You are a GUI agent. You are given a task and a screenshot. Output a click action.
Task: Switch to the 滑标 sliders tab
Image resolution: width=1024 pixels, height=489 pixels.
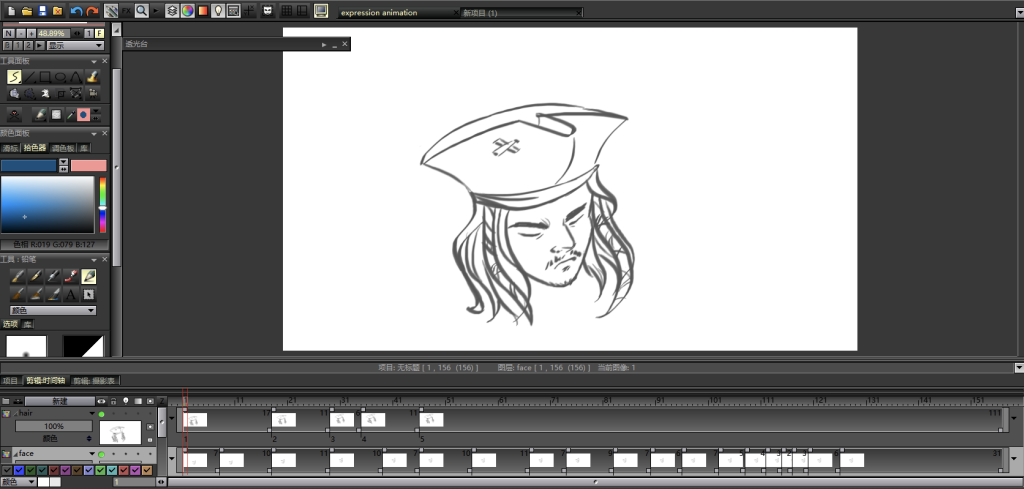coord(10,148)
